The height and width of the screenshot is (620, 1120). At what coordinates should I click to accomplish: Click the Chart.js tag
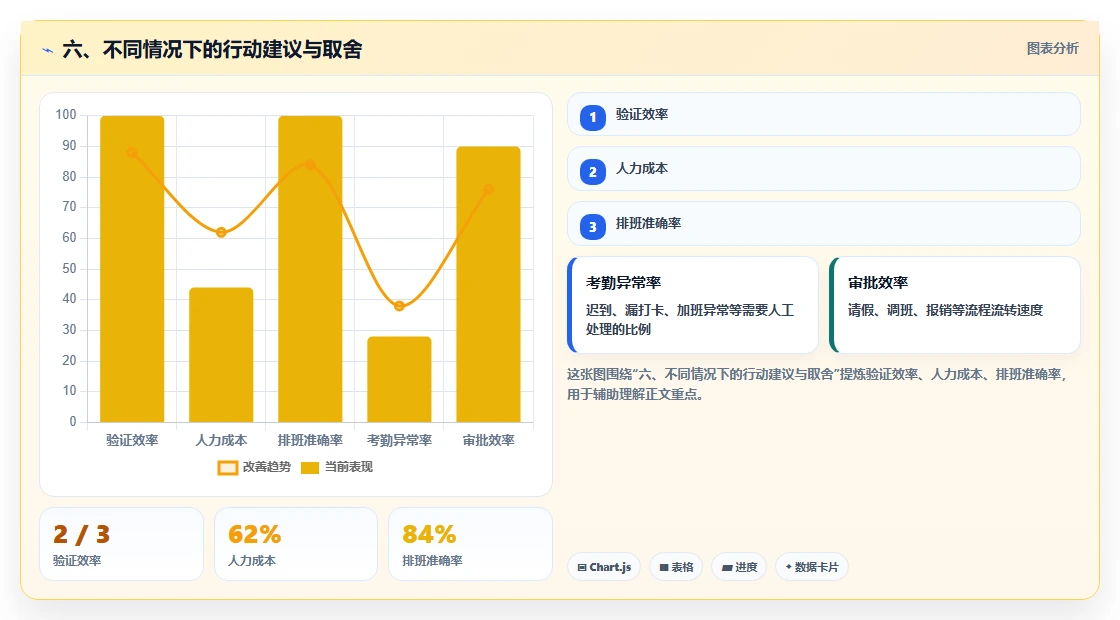(x=604, y=567)
